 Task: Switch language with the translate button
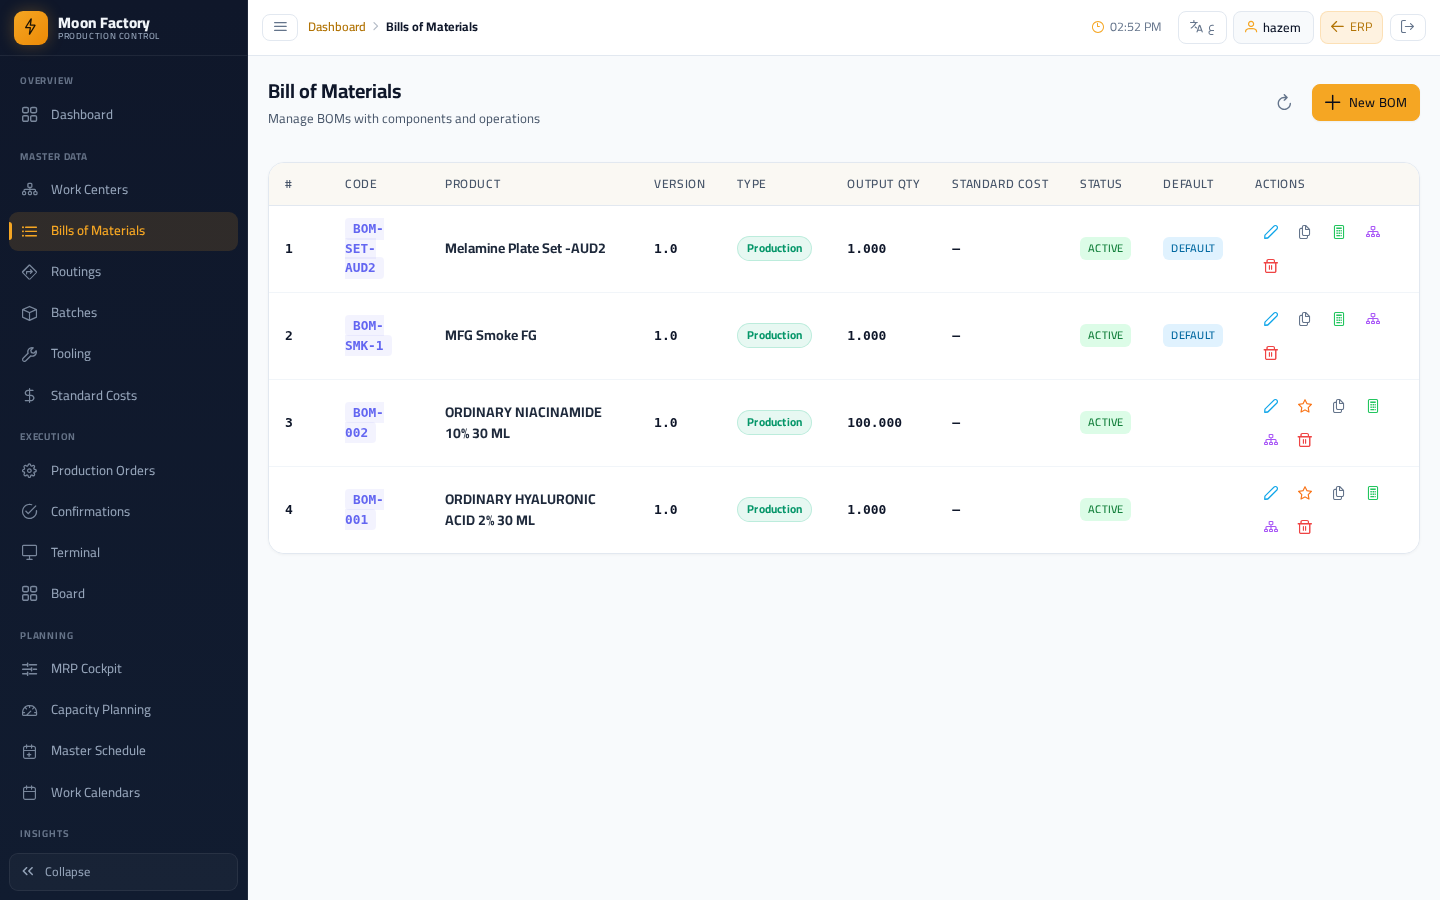(x=1202, y=27)
